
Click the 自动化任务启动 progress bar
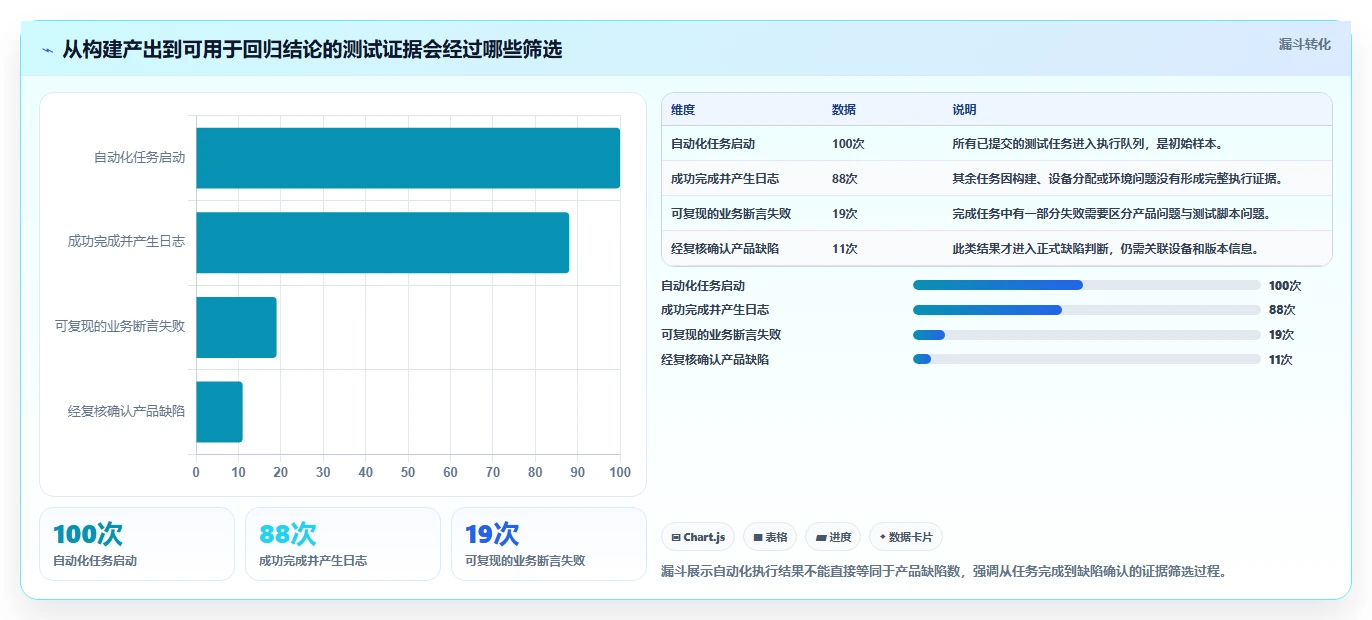coord(1086,285)
